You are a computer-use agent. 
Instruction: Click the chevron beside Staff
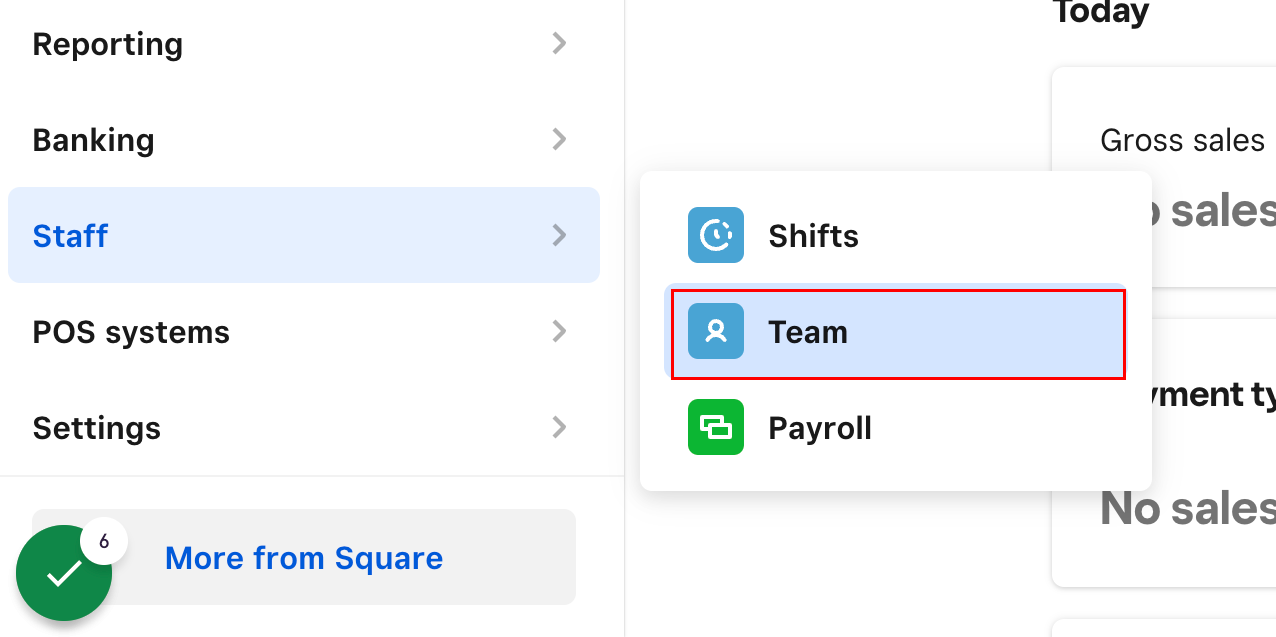560,235
